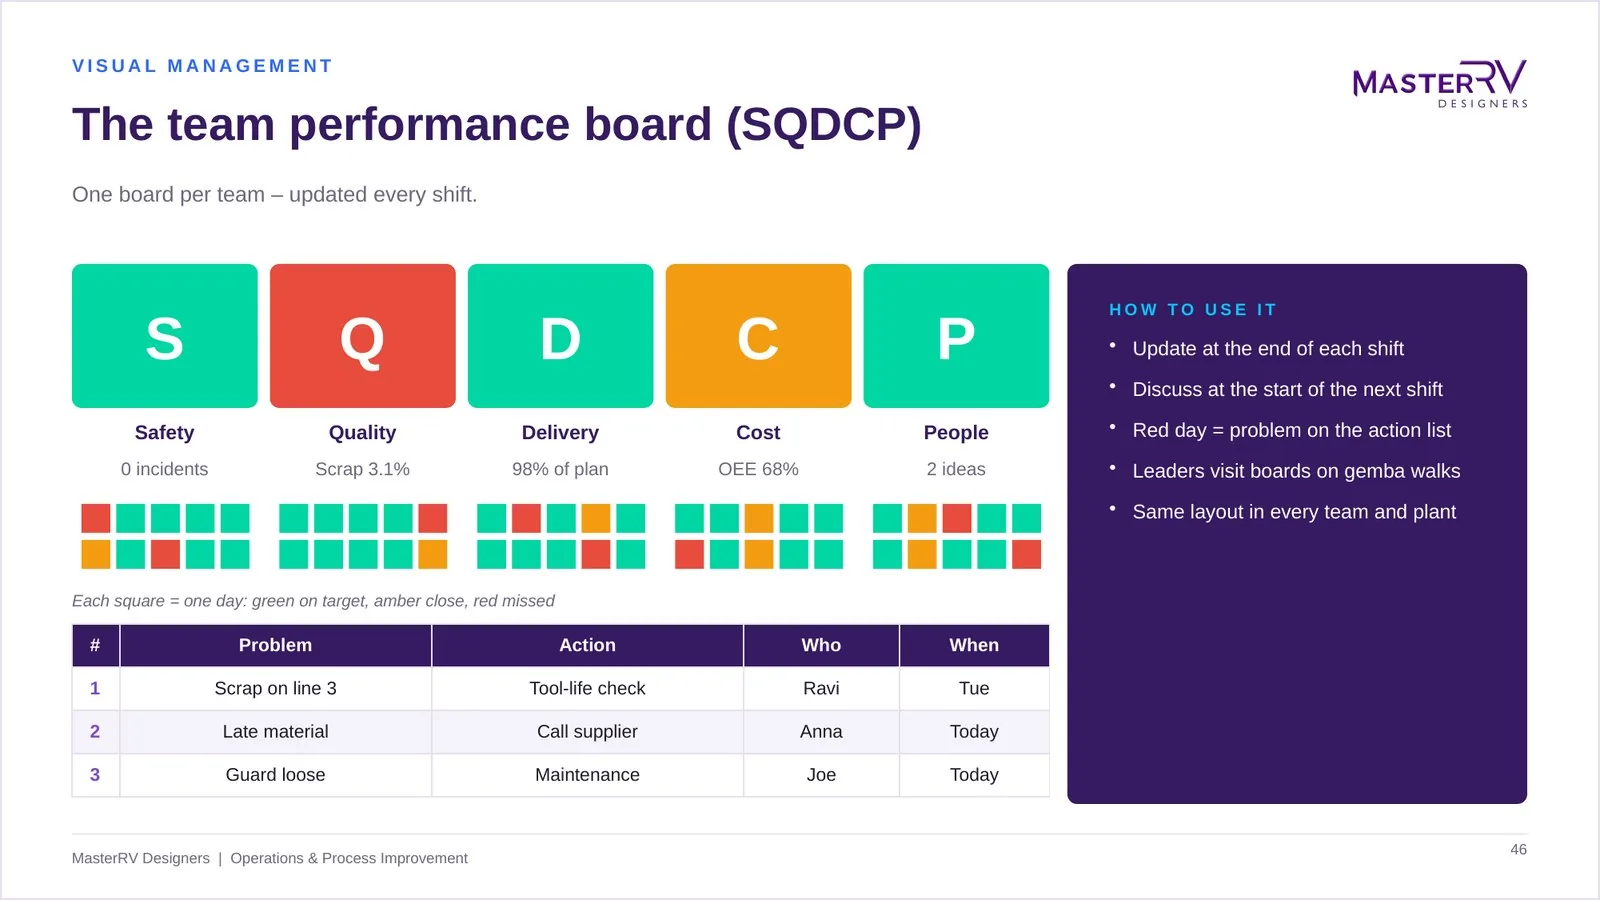Select the 'Guard loose' cell
1600x900 pixels.
[276, 775]
